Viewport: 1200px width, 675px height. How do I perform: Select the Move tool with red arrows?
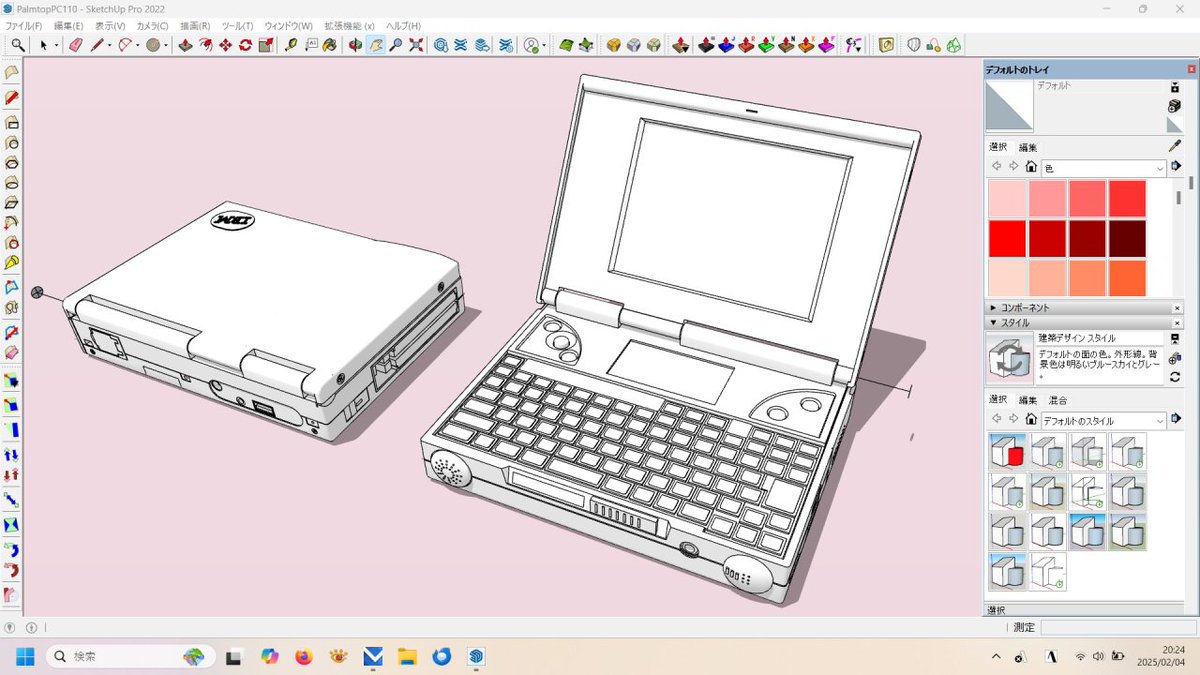[x=225, y=45]
